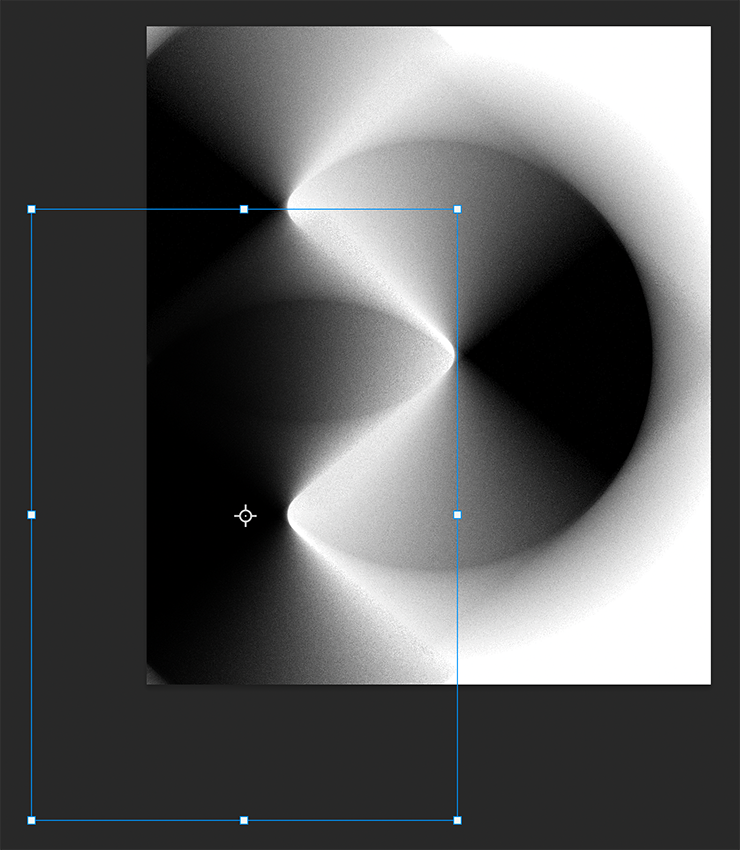The width and height of the screenshot is (740, 850).
Task: Click the middle-left transform handle
Action: [32, 515]
